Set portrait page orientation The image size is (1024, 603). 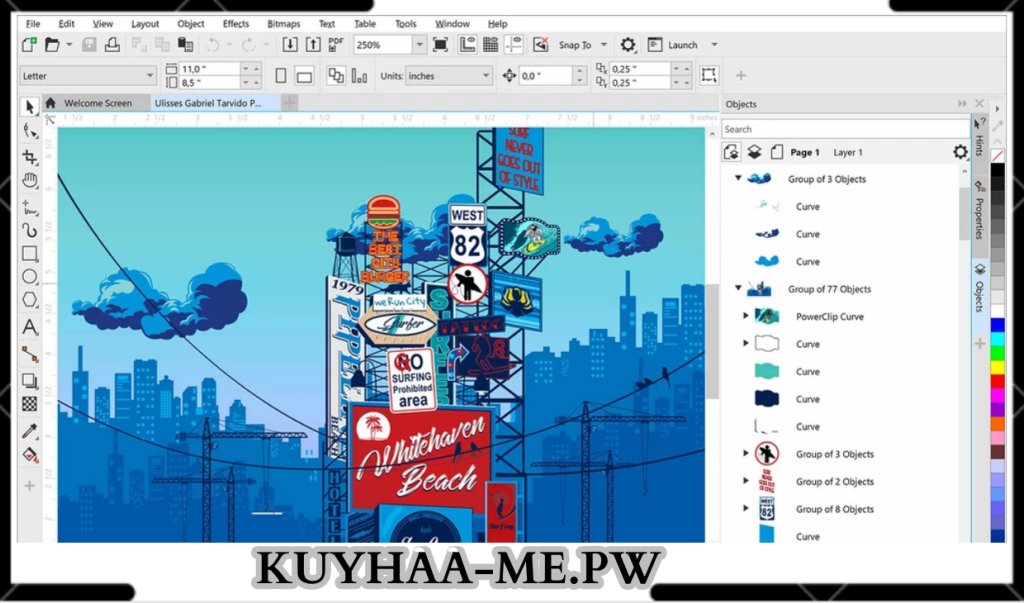click(x=281, y=76)
